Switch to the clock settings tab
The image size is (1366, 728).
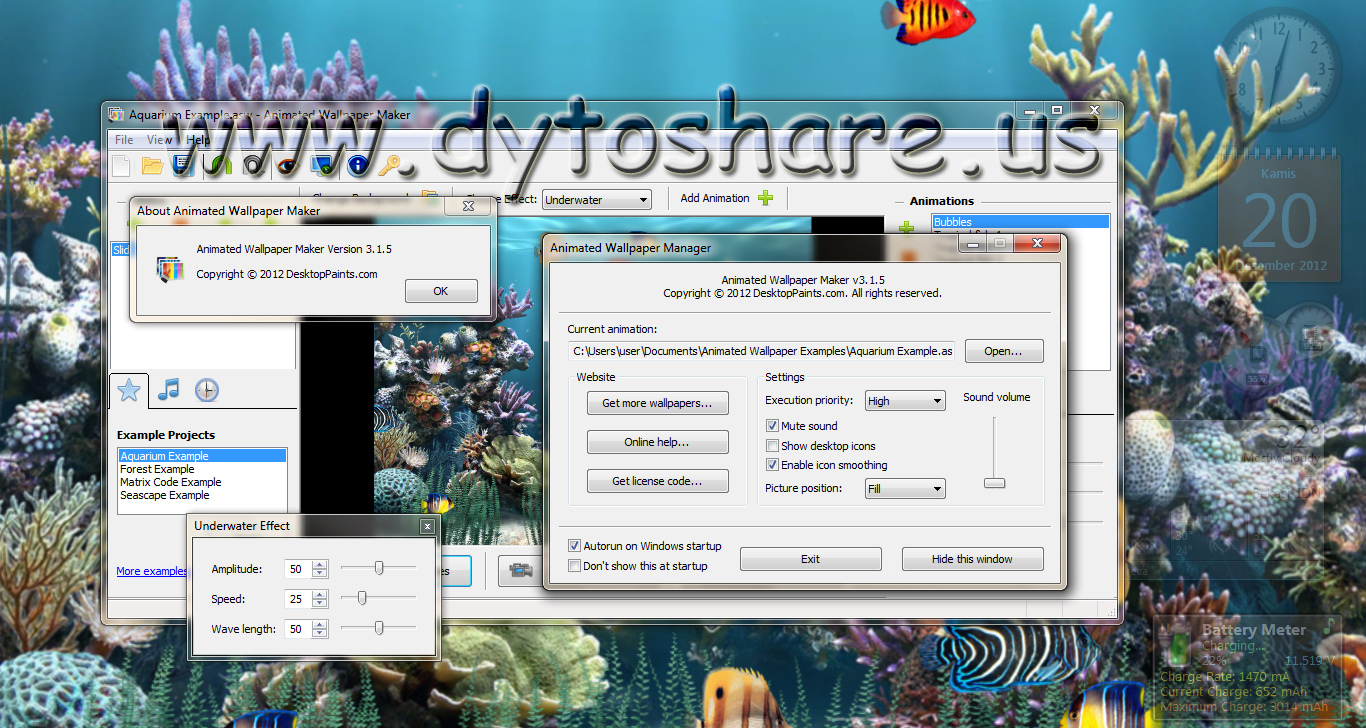point(207,390)
